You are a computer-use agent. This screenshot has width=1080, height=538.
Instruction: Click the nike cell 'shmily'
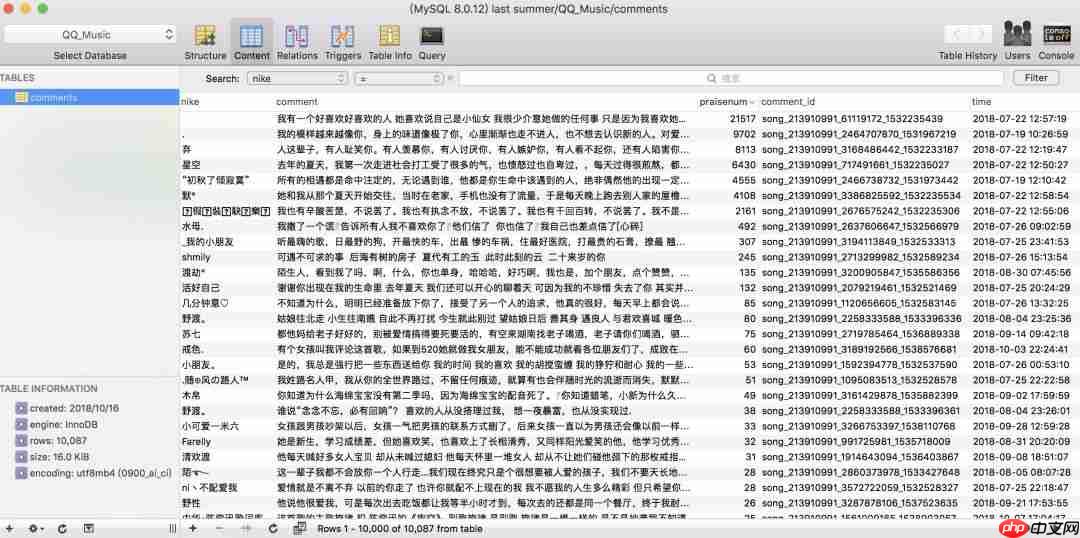tap(196, 257)
